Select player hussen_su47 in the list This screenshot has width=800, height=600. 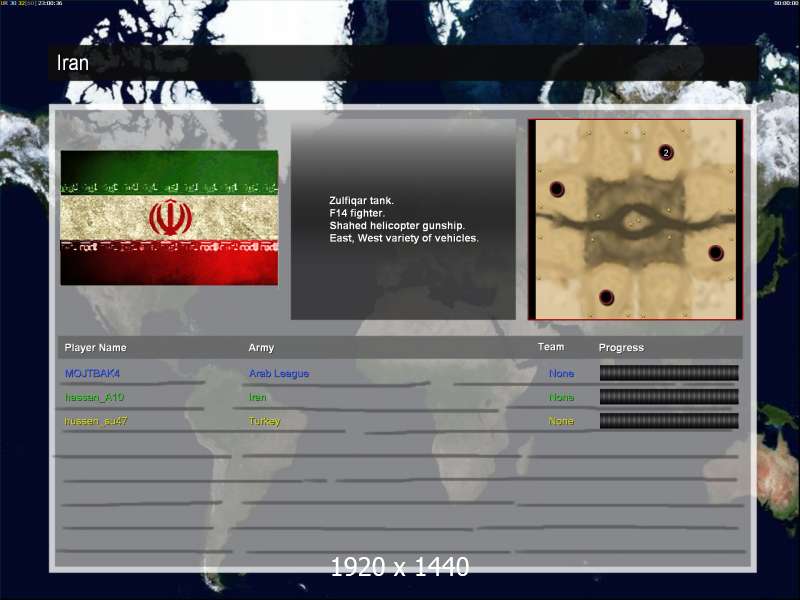(x=95, y=421)
